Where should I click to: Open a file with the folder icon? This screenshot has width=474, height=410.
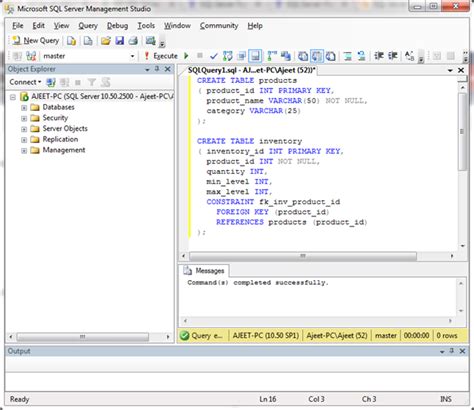point(106,41)
